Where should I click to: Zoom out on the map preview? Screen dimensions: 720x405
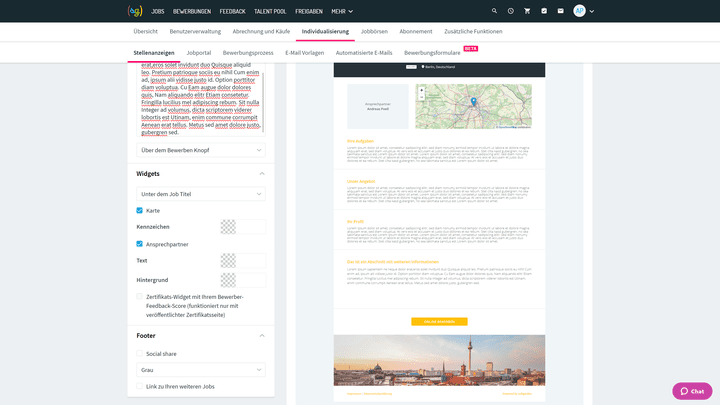421,97
